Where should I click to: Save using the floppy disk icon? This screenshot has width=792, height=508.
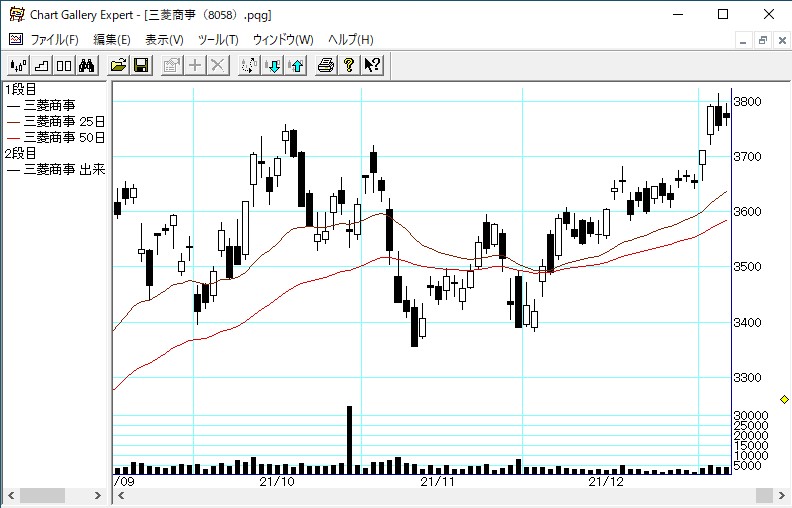coord(141,65)
